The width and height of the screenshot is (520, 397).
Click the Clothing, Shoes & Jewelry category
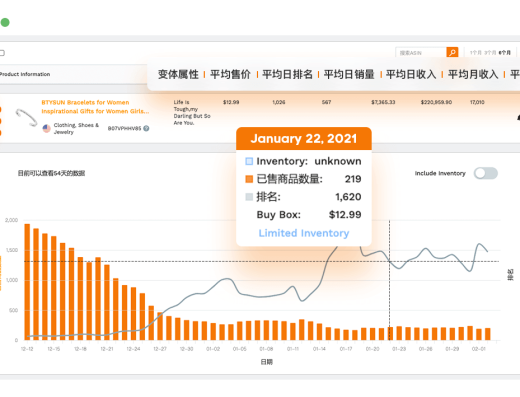pyautogui.click(x=76, y=128)
